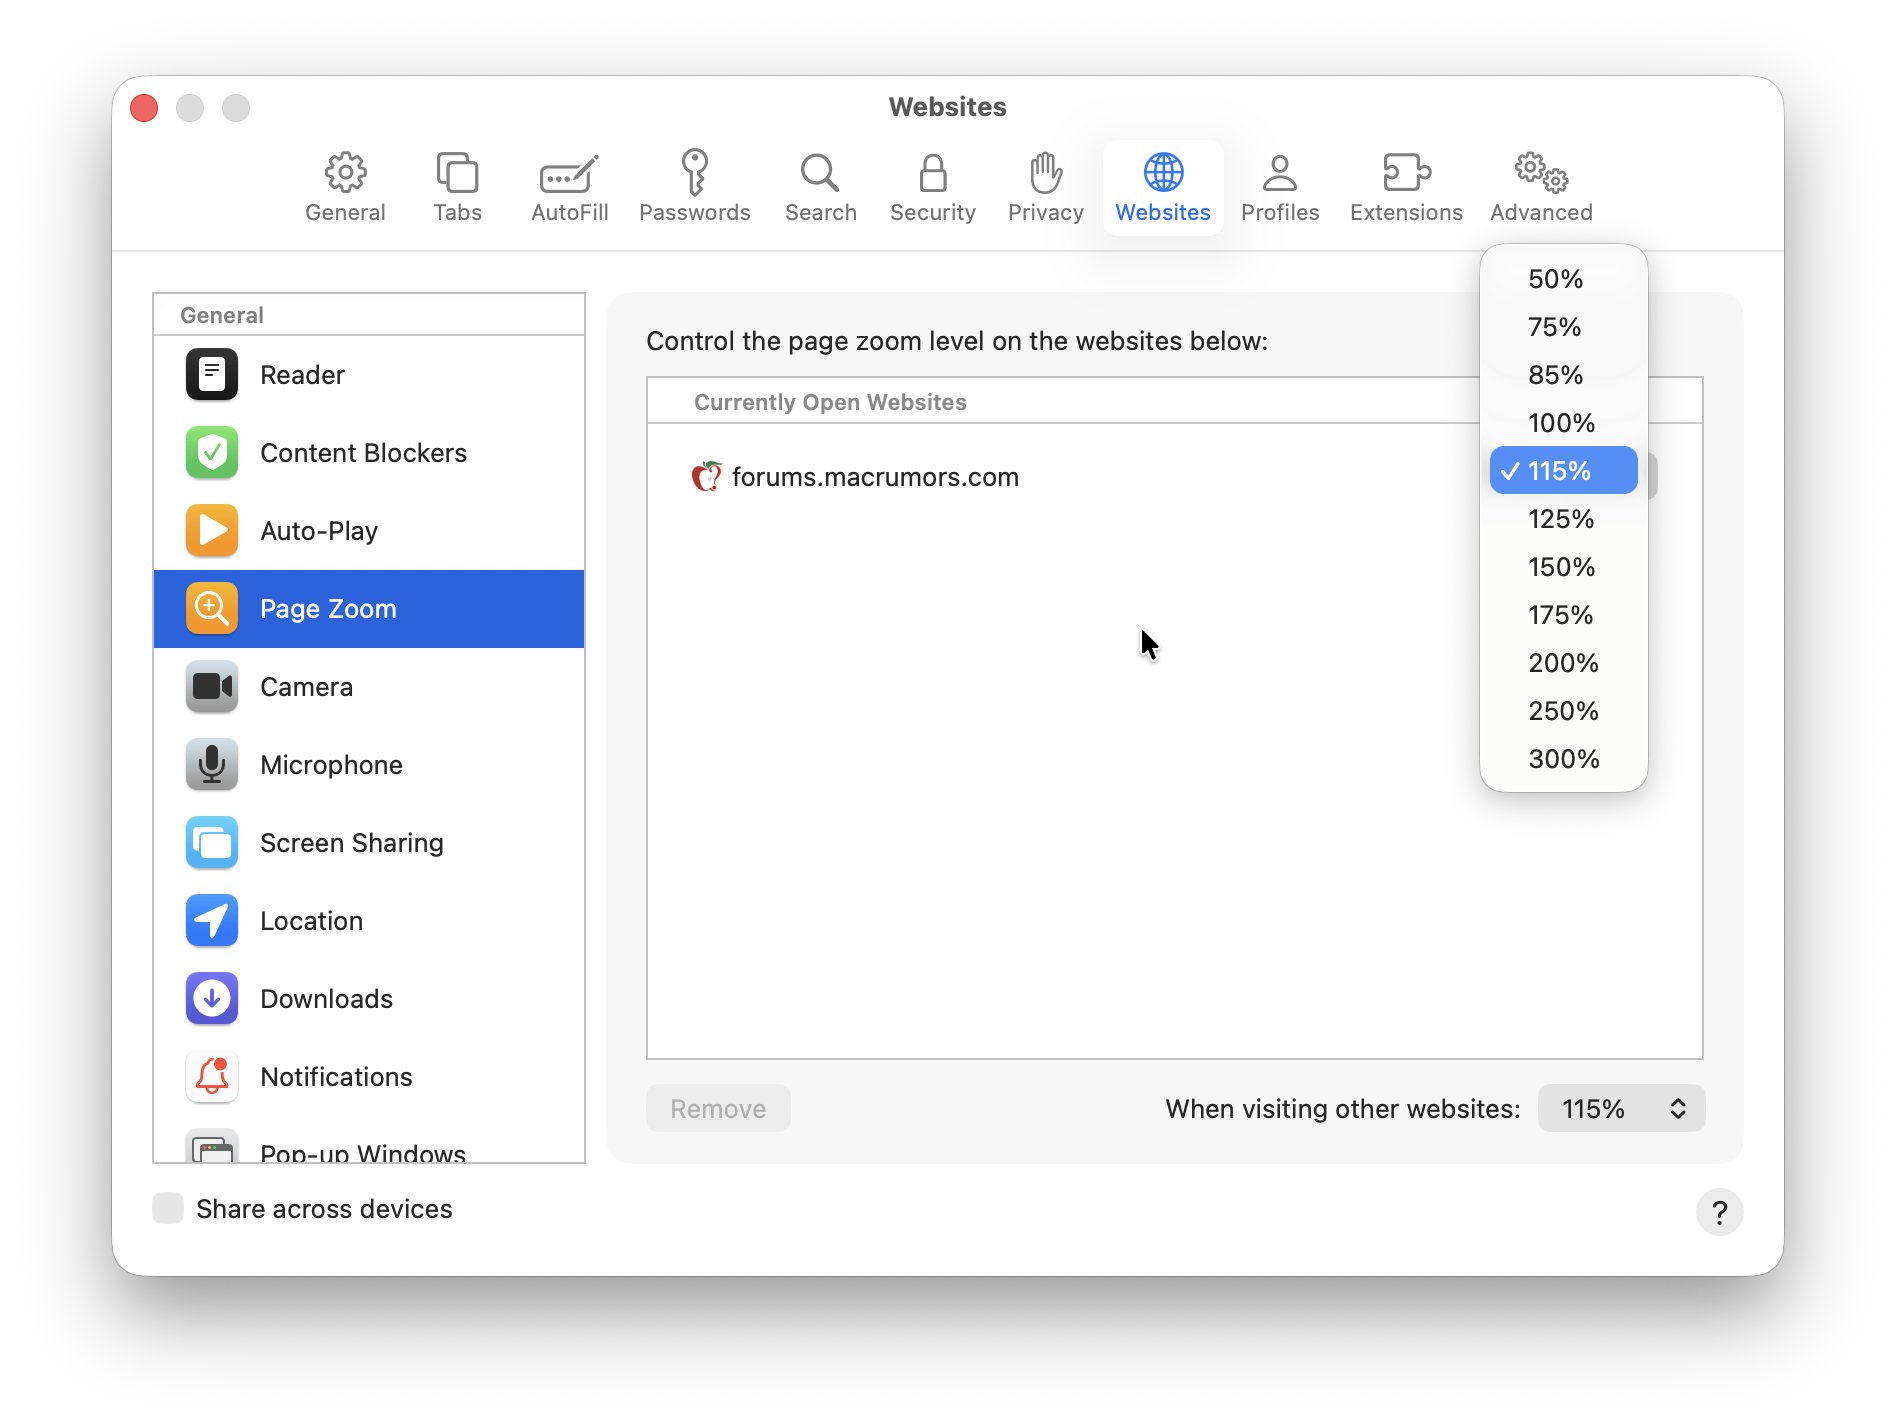
Task: Click the Downloads arrow icon
Action: pyautogui.click(x=212, y=998)
